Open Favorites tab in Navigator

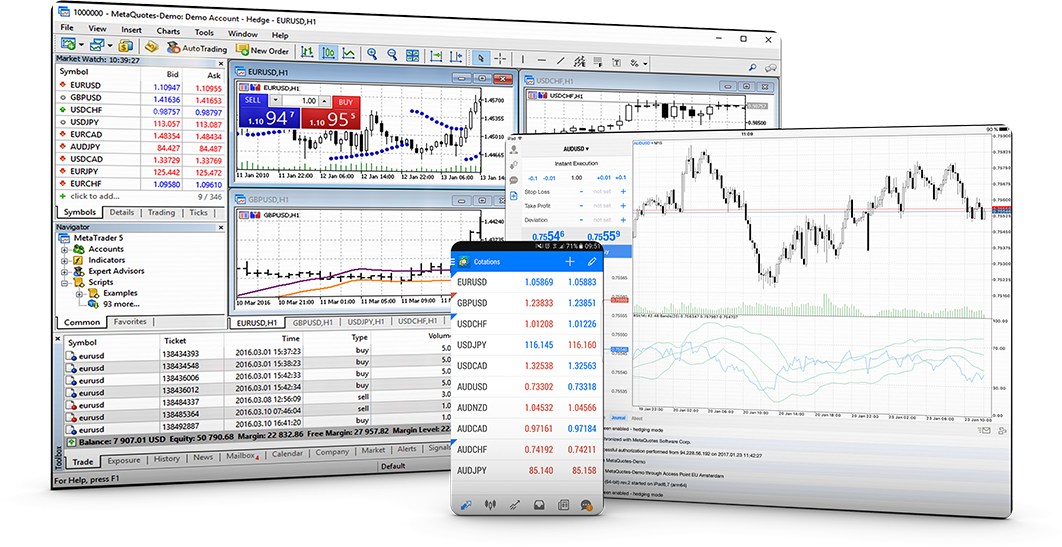[x=129, y=322]
